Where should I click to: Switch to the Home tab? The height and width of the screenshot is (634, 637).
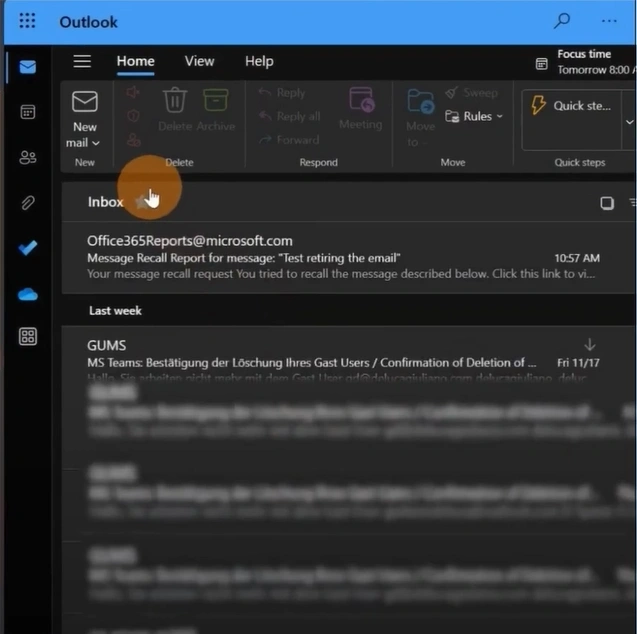click(136, 61)
